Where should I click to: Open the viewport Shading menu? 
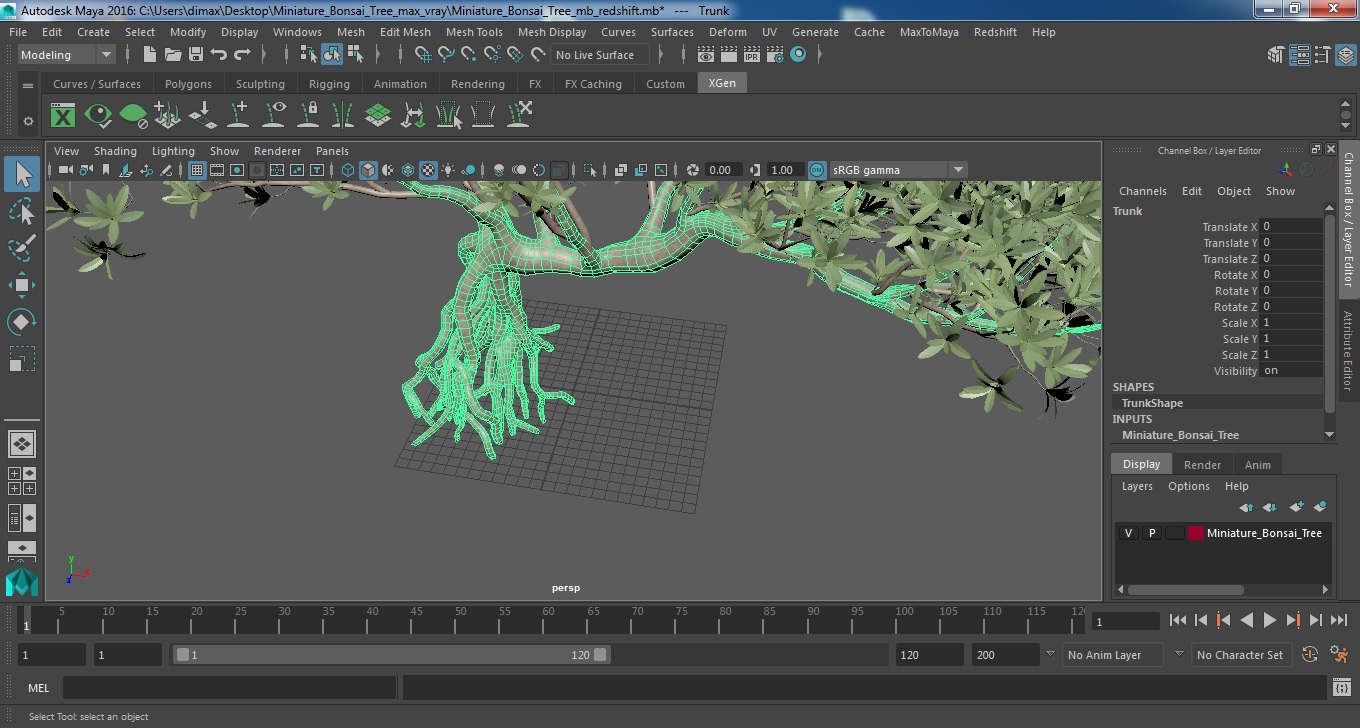(115, 151)
